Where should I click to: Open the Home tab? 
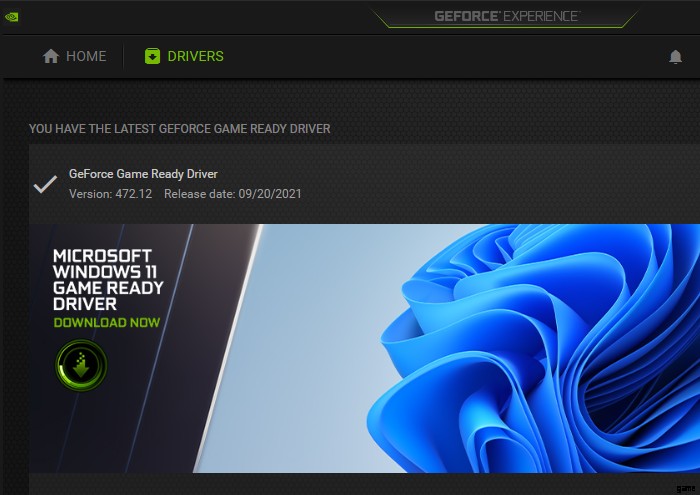coord(74,56)
